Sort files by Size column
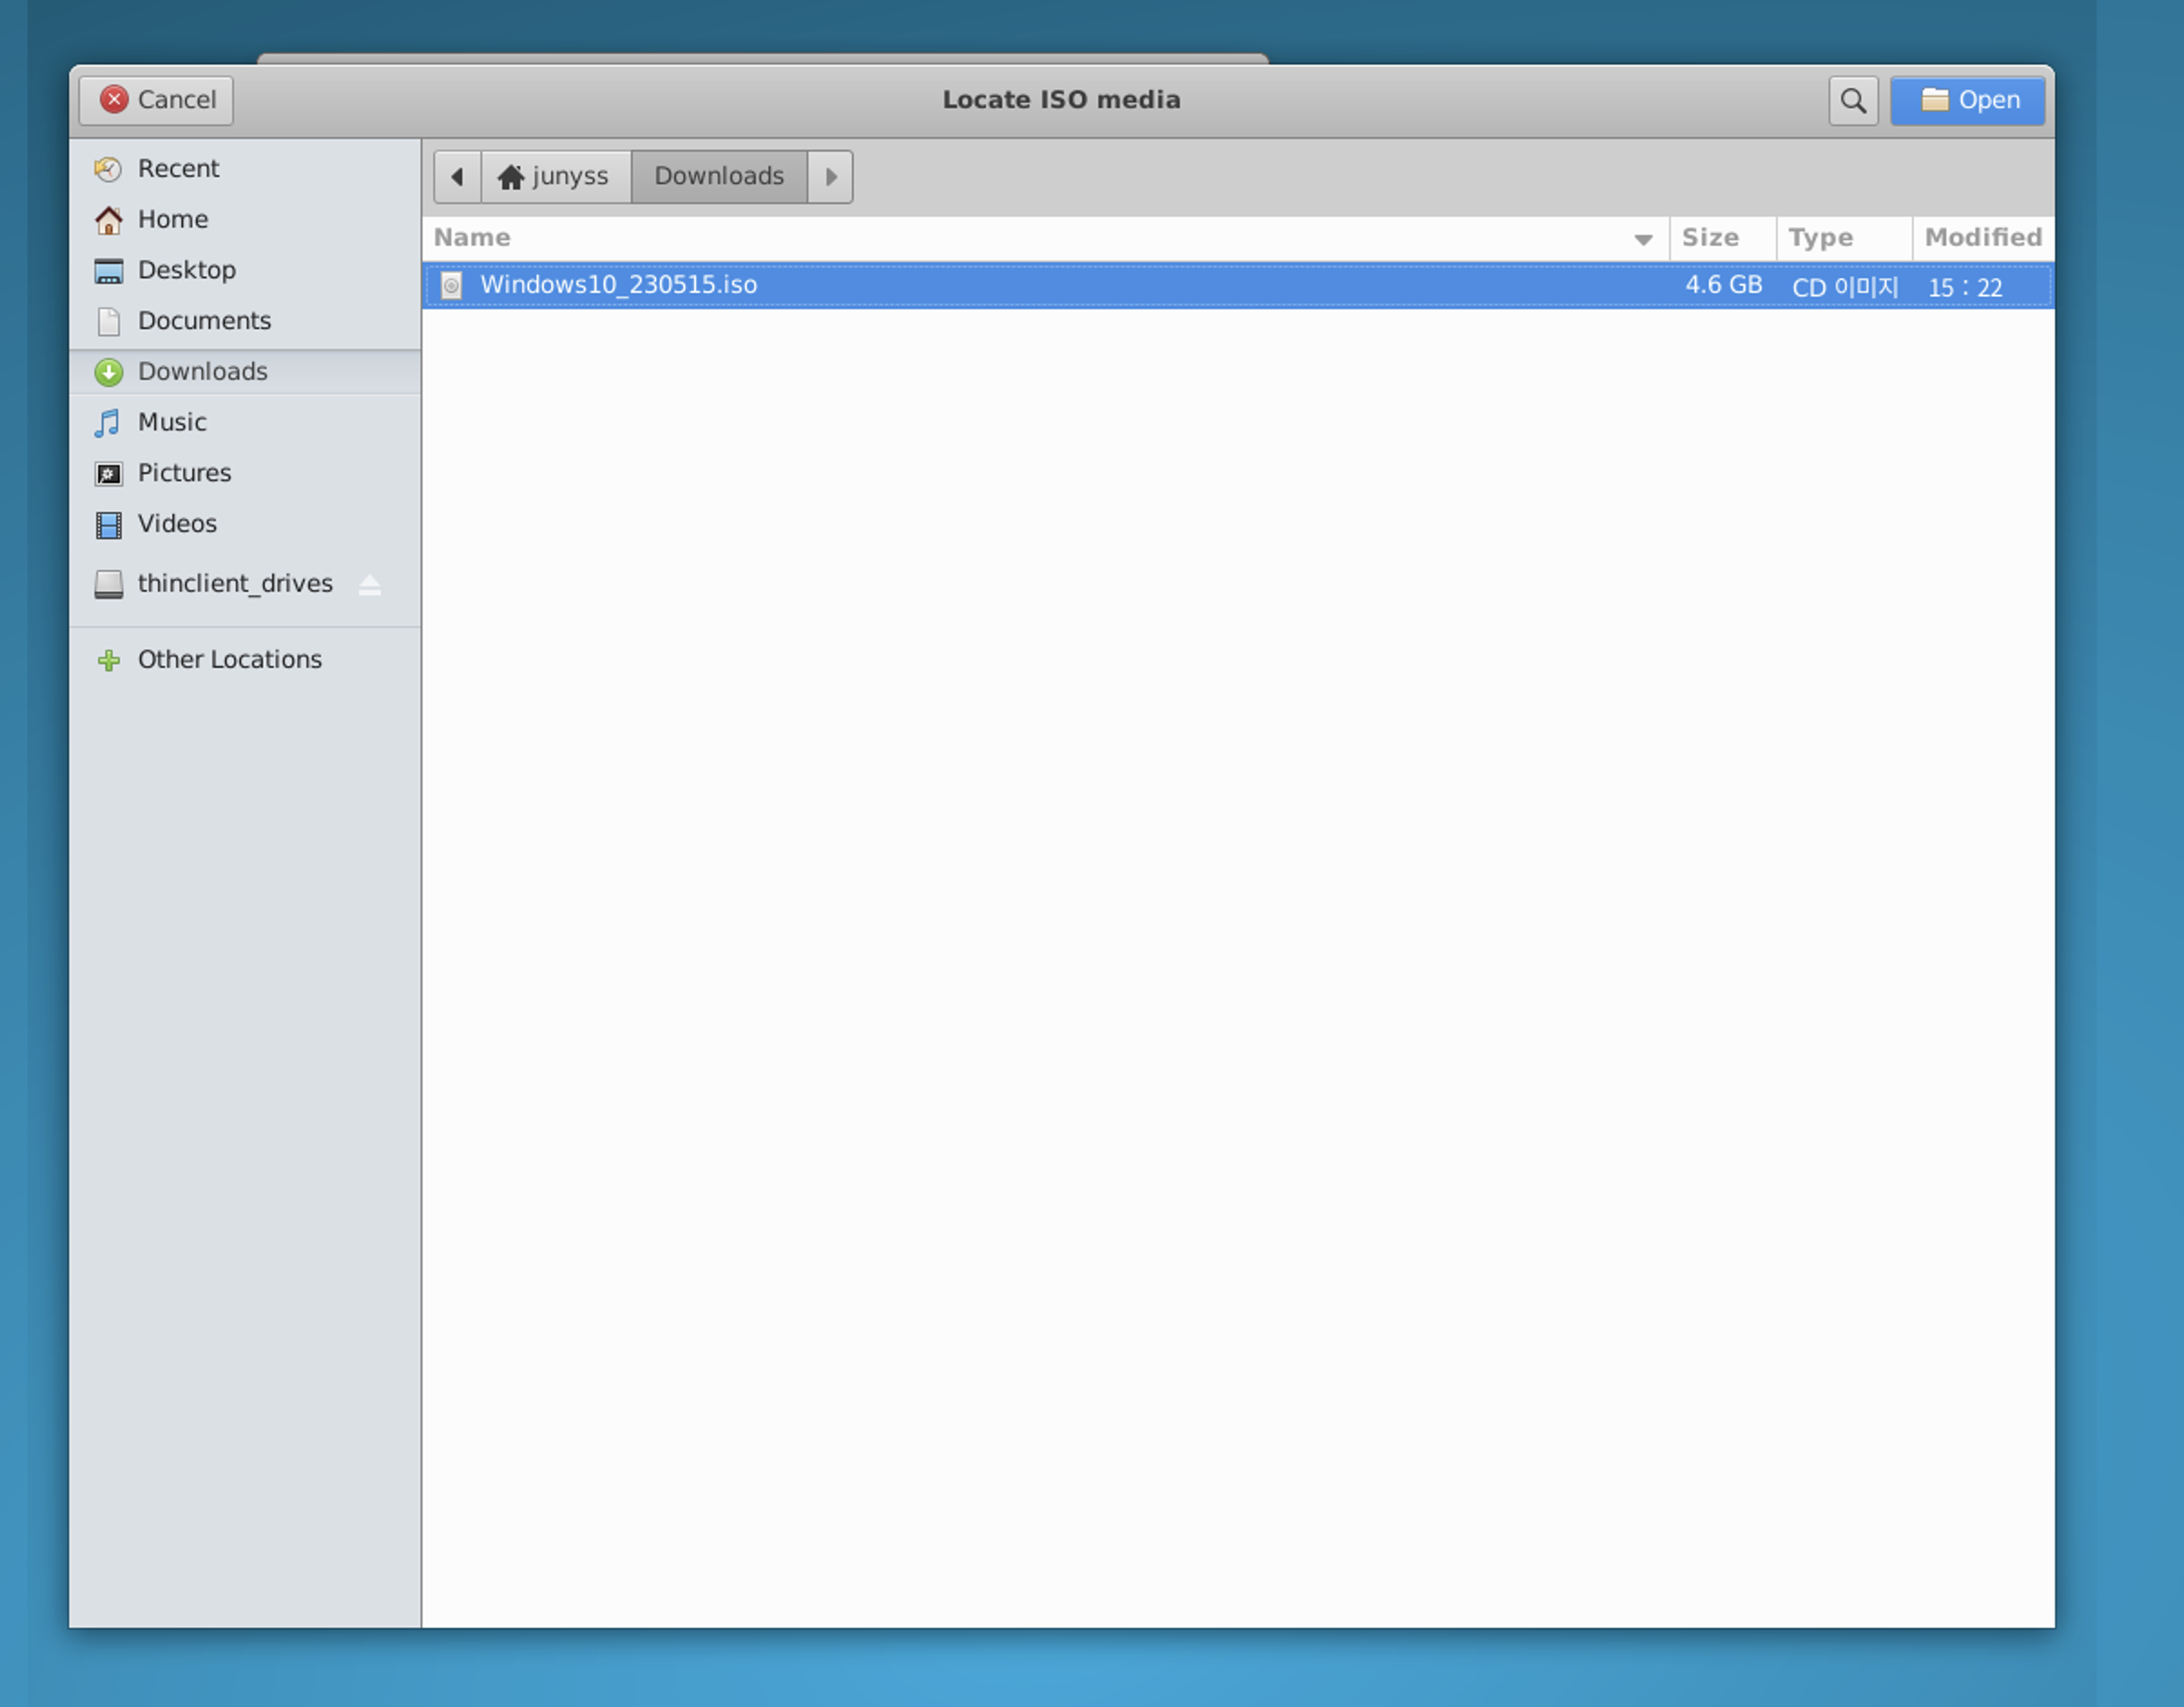The image size is (2184, 1707). (x=1710, y=238)
